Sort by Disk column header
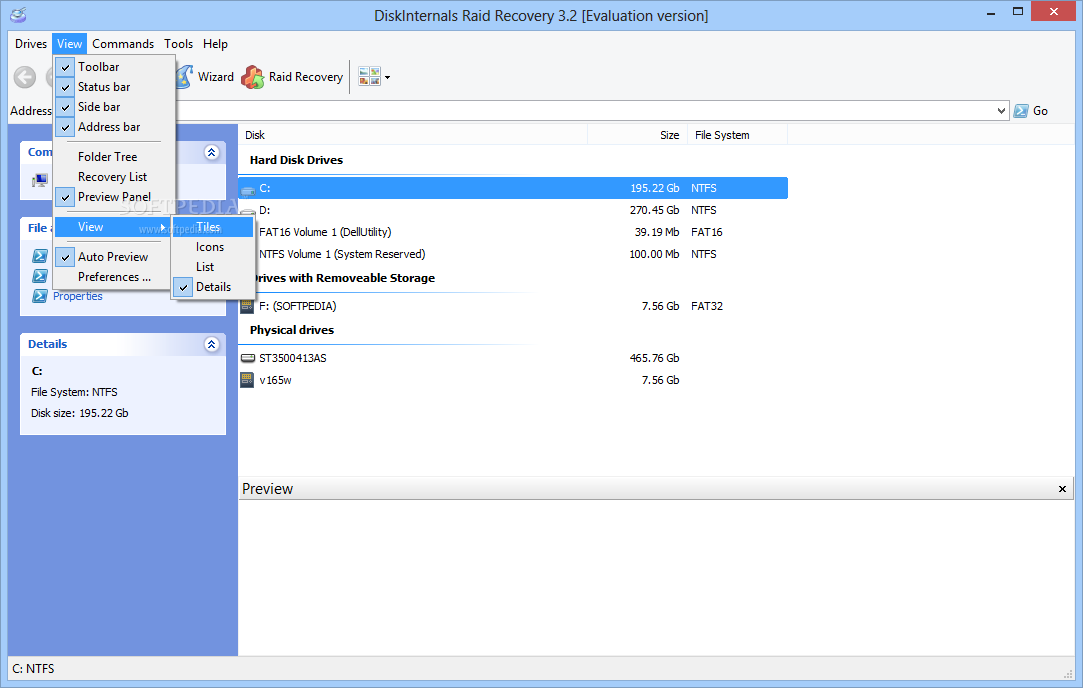The height and width of the screenshot is (688, 1083). point(413,135)
